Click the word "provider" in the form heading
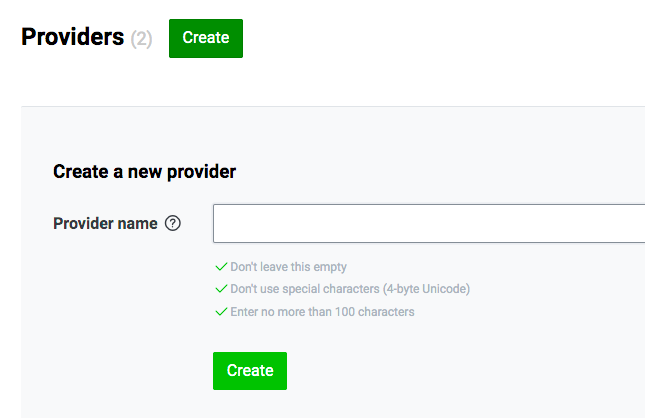645x418 pixels. [x=202, y=172]
